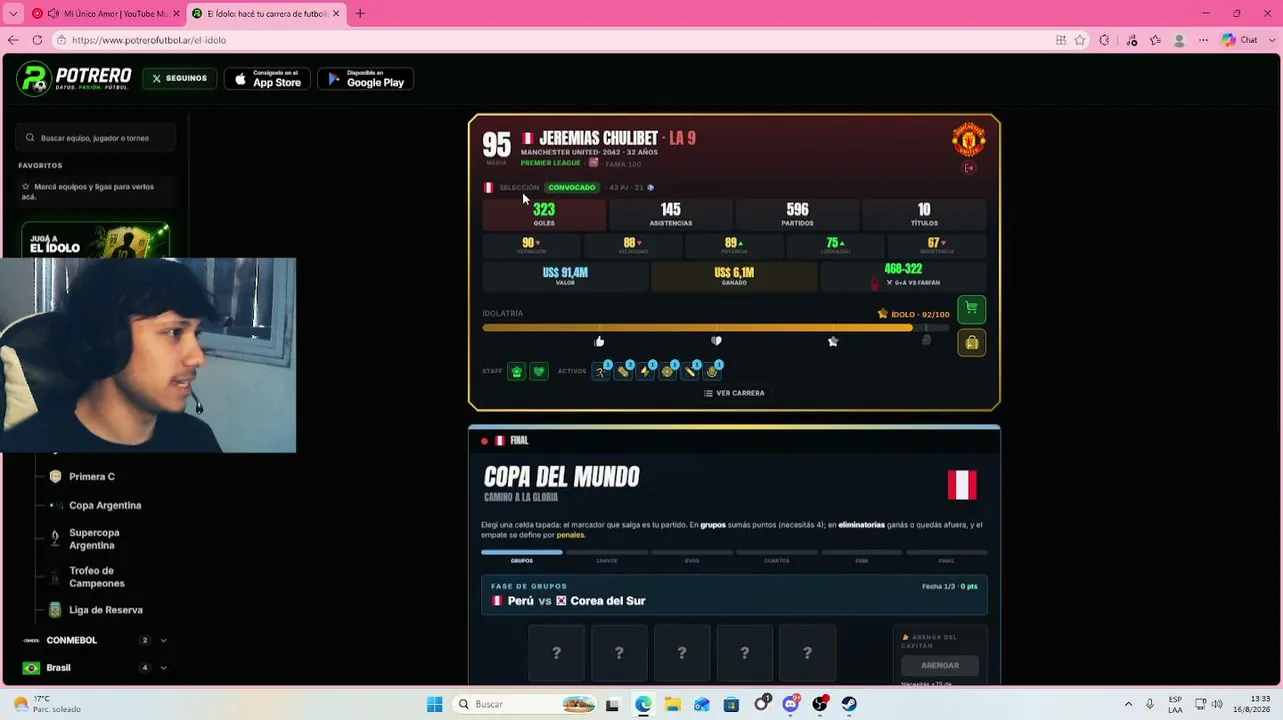Click the Manchester United club crest

pyautogui.click(x=968, y=140)
